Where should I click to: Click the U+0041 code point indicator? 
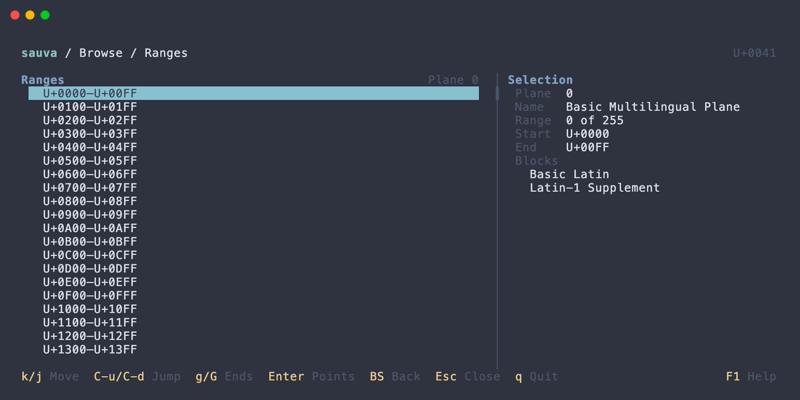point(755,53)
